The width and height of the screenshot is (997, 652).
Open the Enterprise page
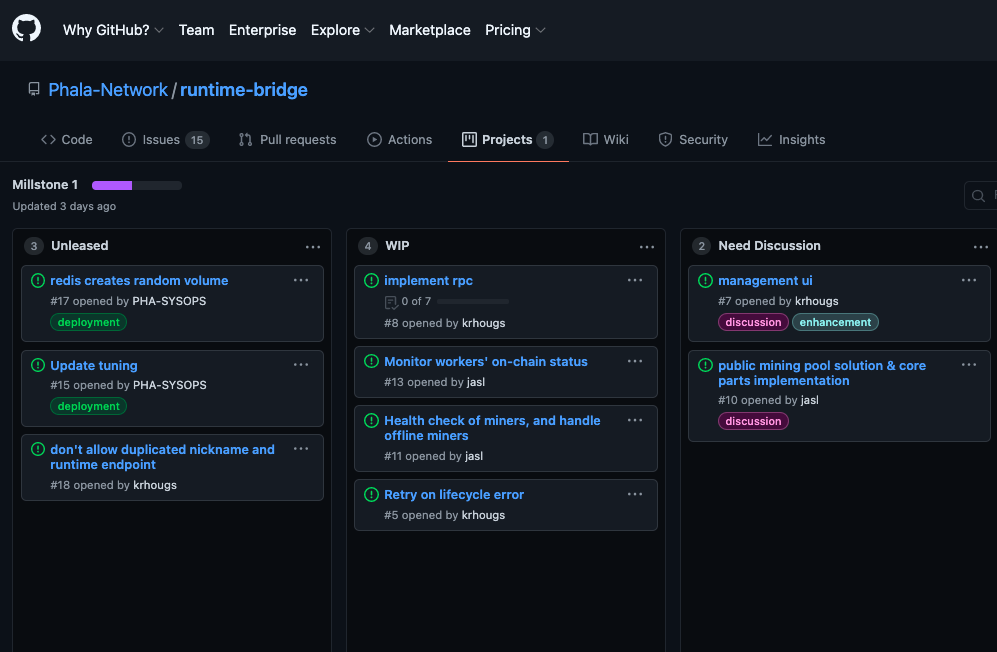coord(263,30)
